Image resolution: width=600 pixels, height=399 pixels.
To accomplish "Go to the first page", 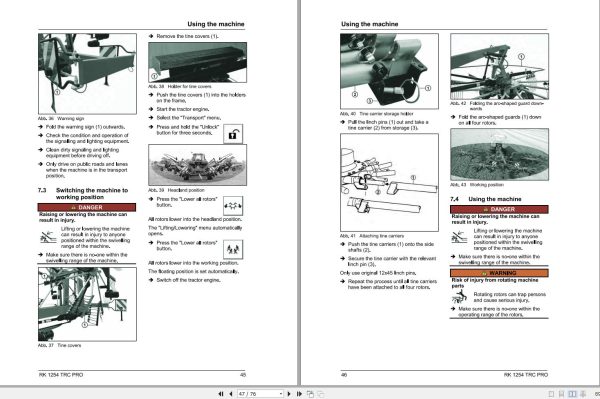I will [221, 394].
